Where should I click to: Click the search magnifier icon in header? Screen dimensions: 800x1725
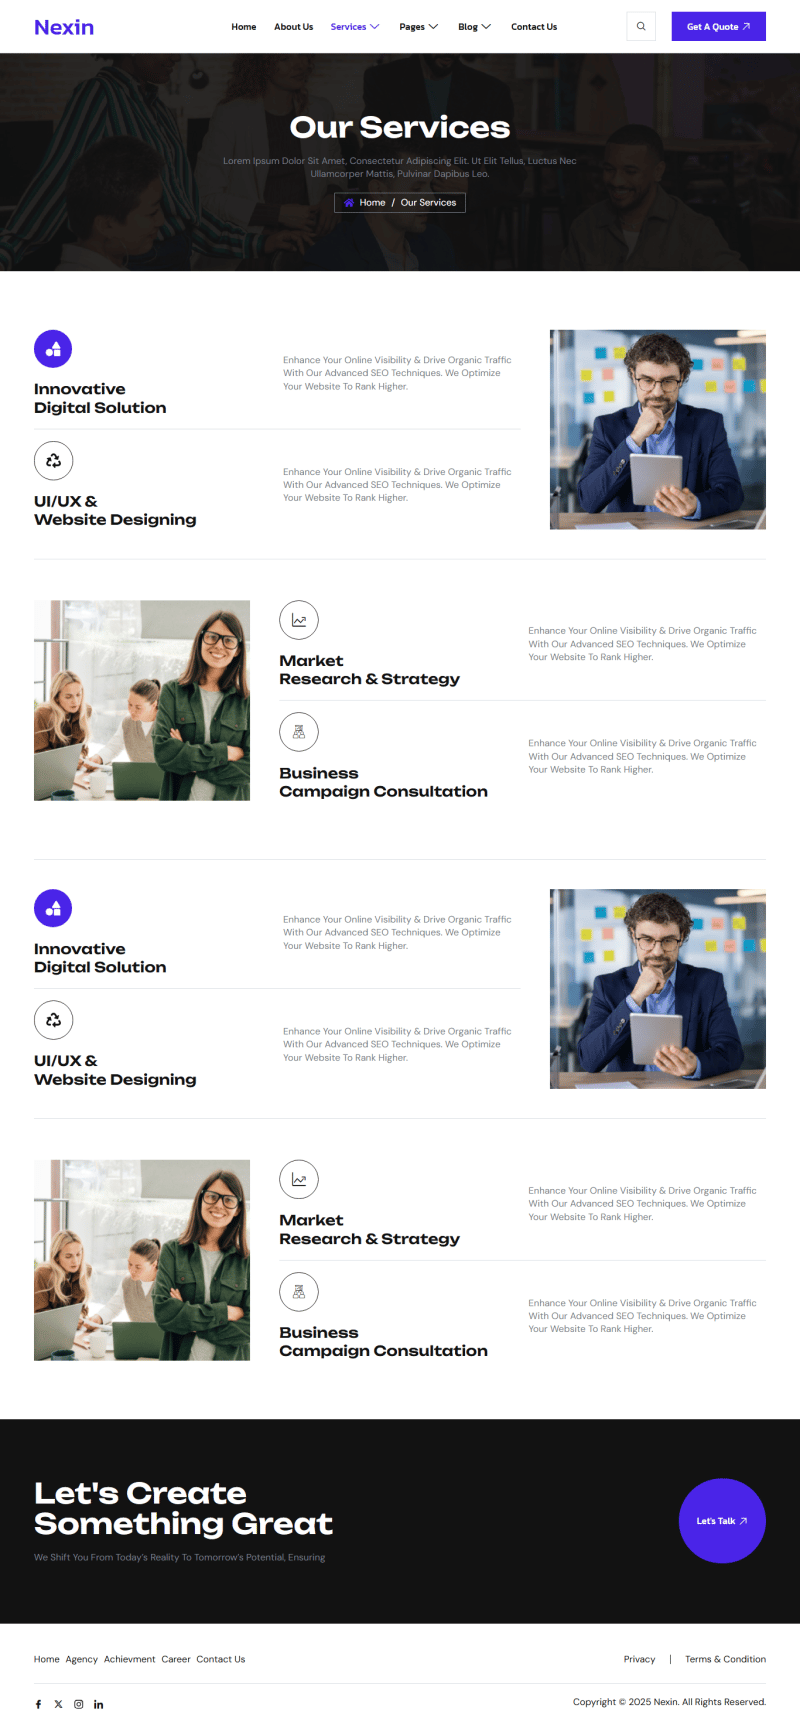pyautogui.click(x=641, y=26)
